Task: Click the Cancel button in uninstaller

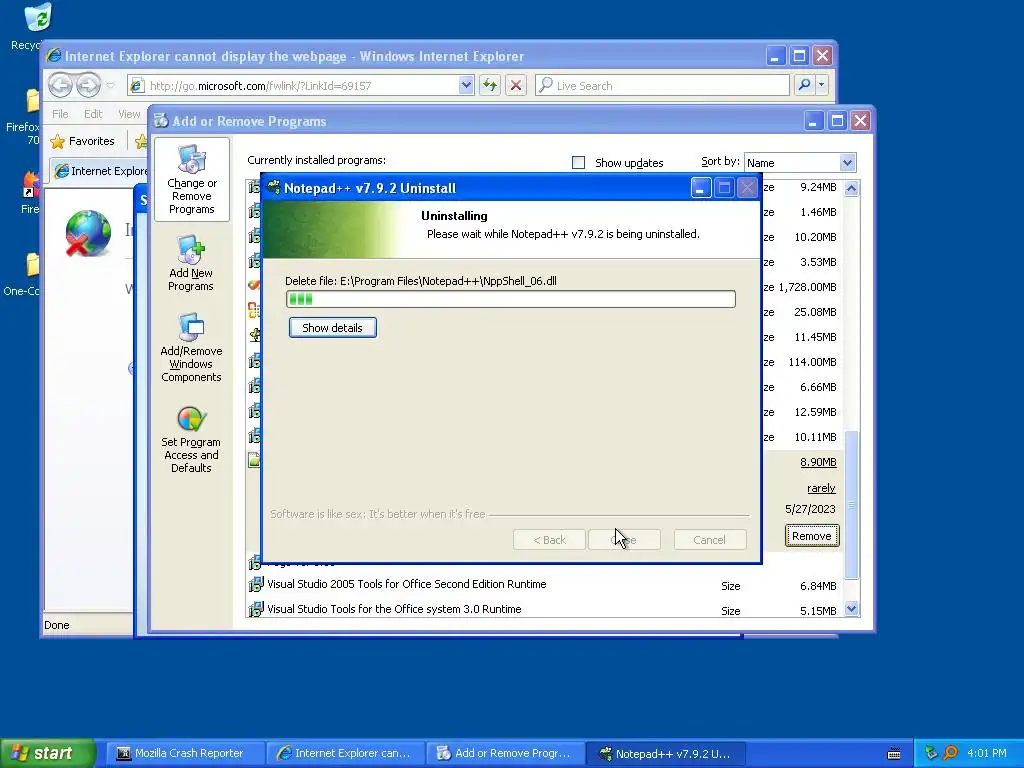Action: [x=709, y=540]
